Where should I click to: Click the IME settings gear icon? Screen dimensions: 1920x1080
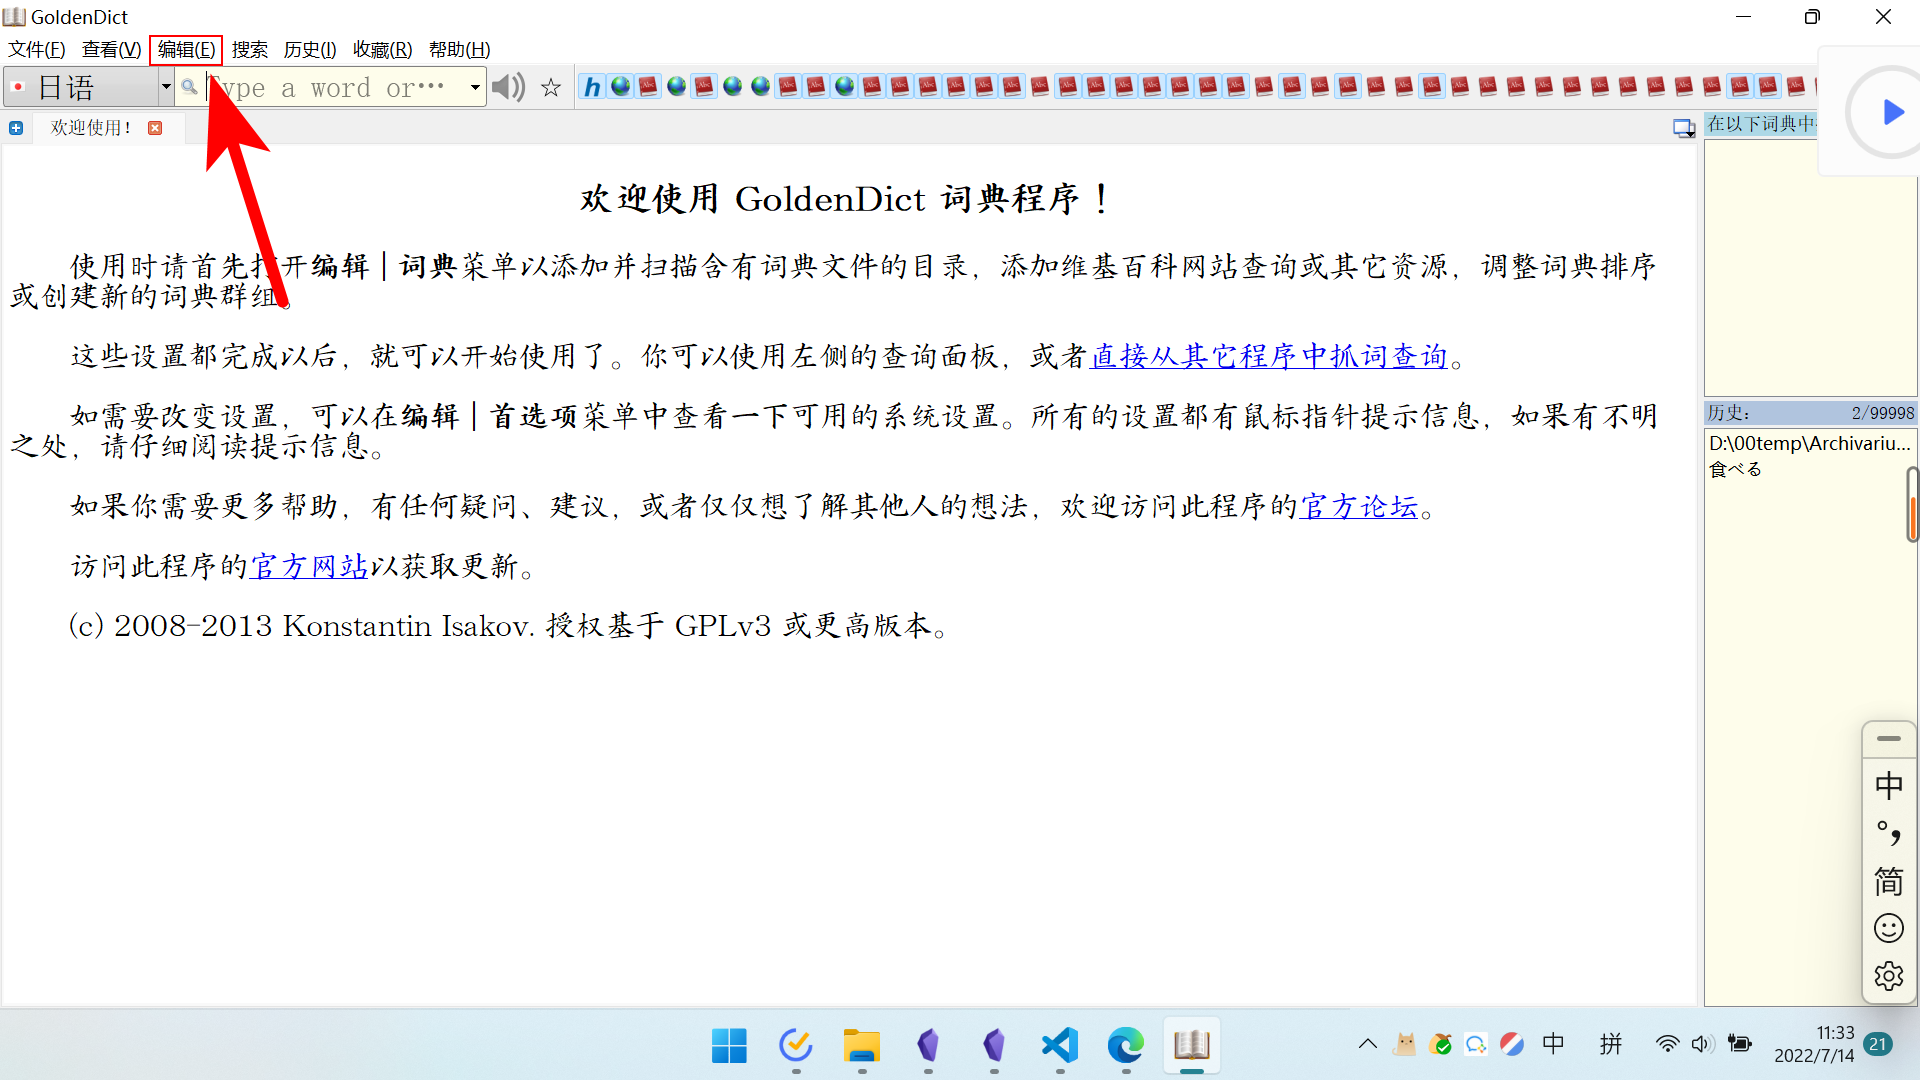(x=1888, y=976)
